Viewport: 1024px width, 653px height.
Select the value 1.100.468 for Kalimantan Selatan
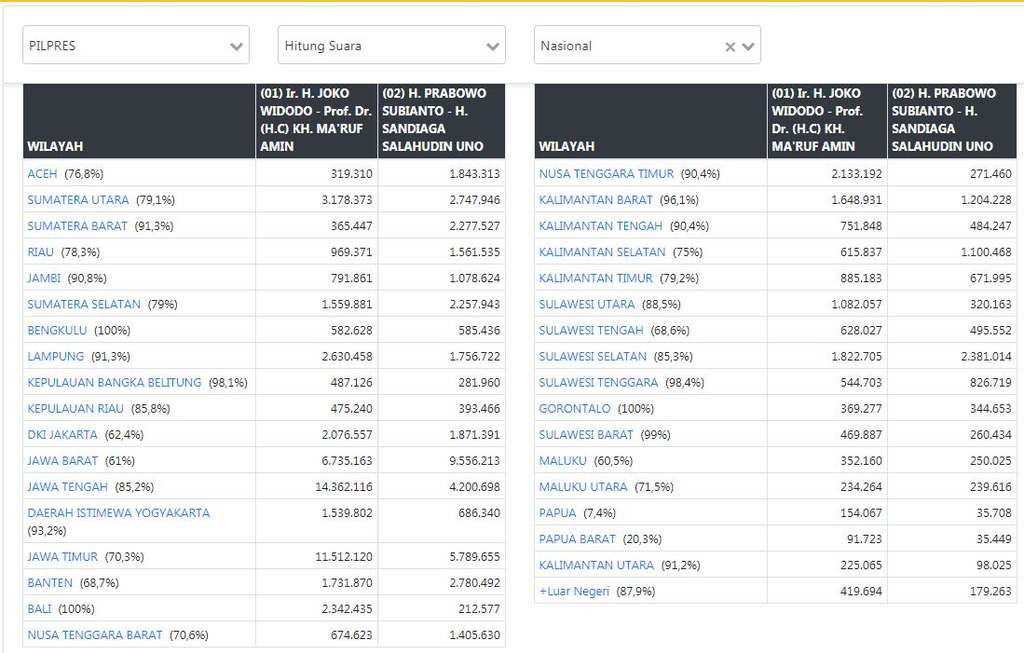click(x=986, y=252)
